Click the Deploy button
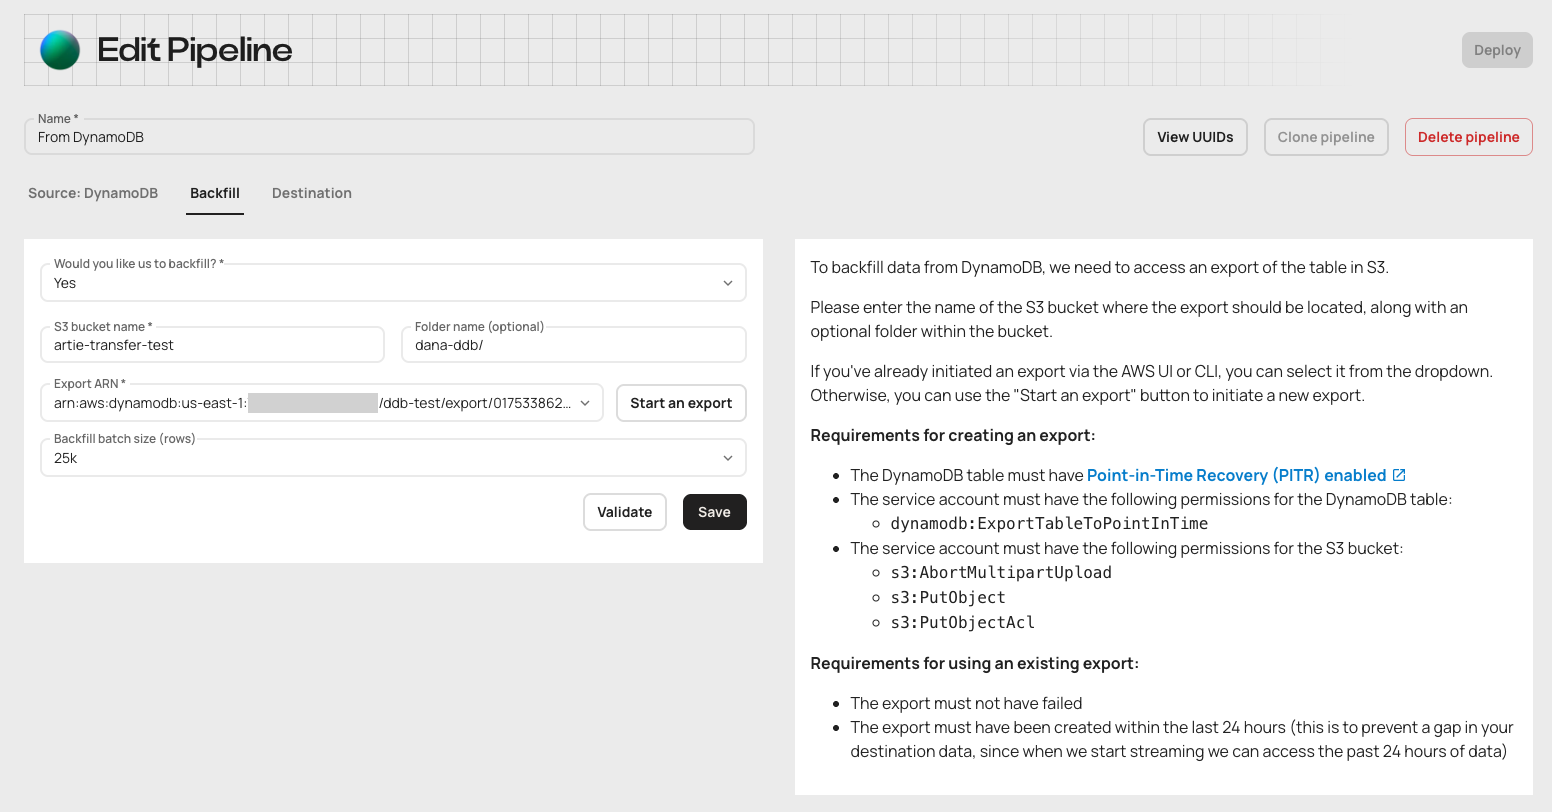This screenshot has width=1552, height=812. tap(1497, 50)
